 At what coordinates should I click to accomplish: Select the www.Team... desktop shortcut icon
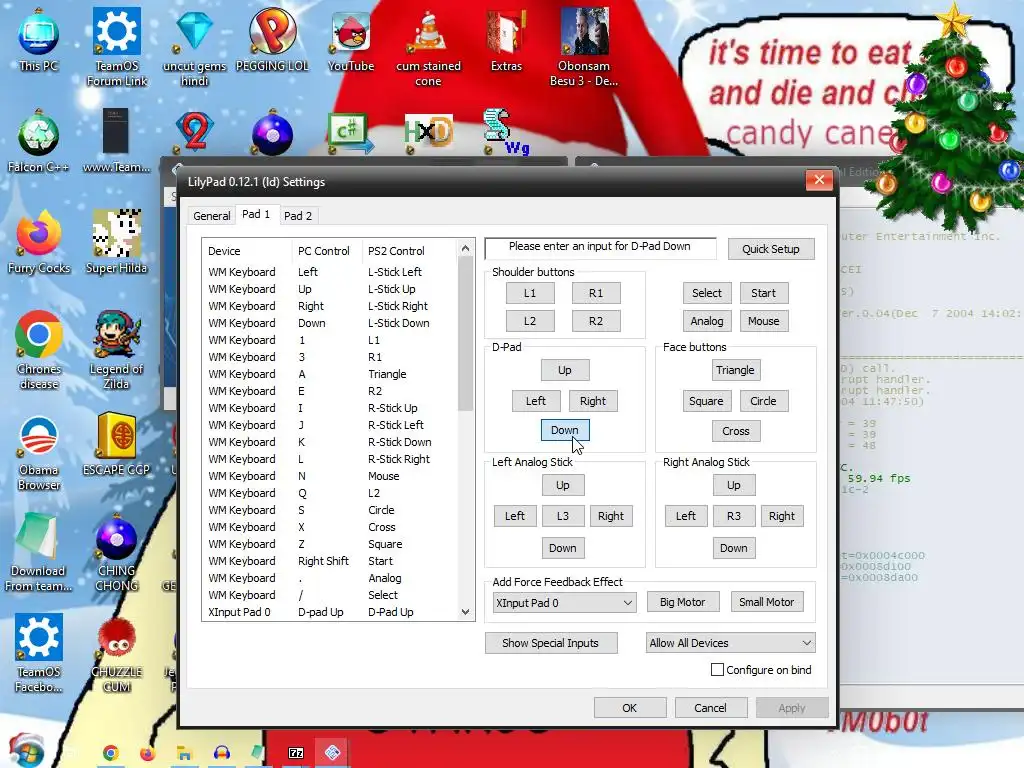(116, 141)
